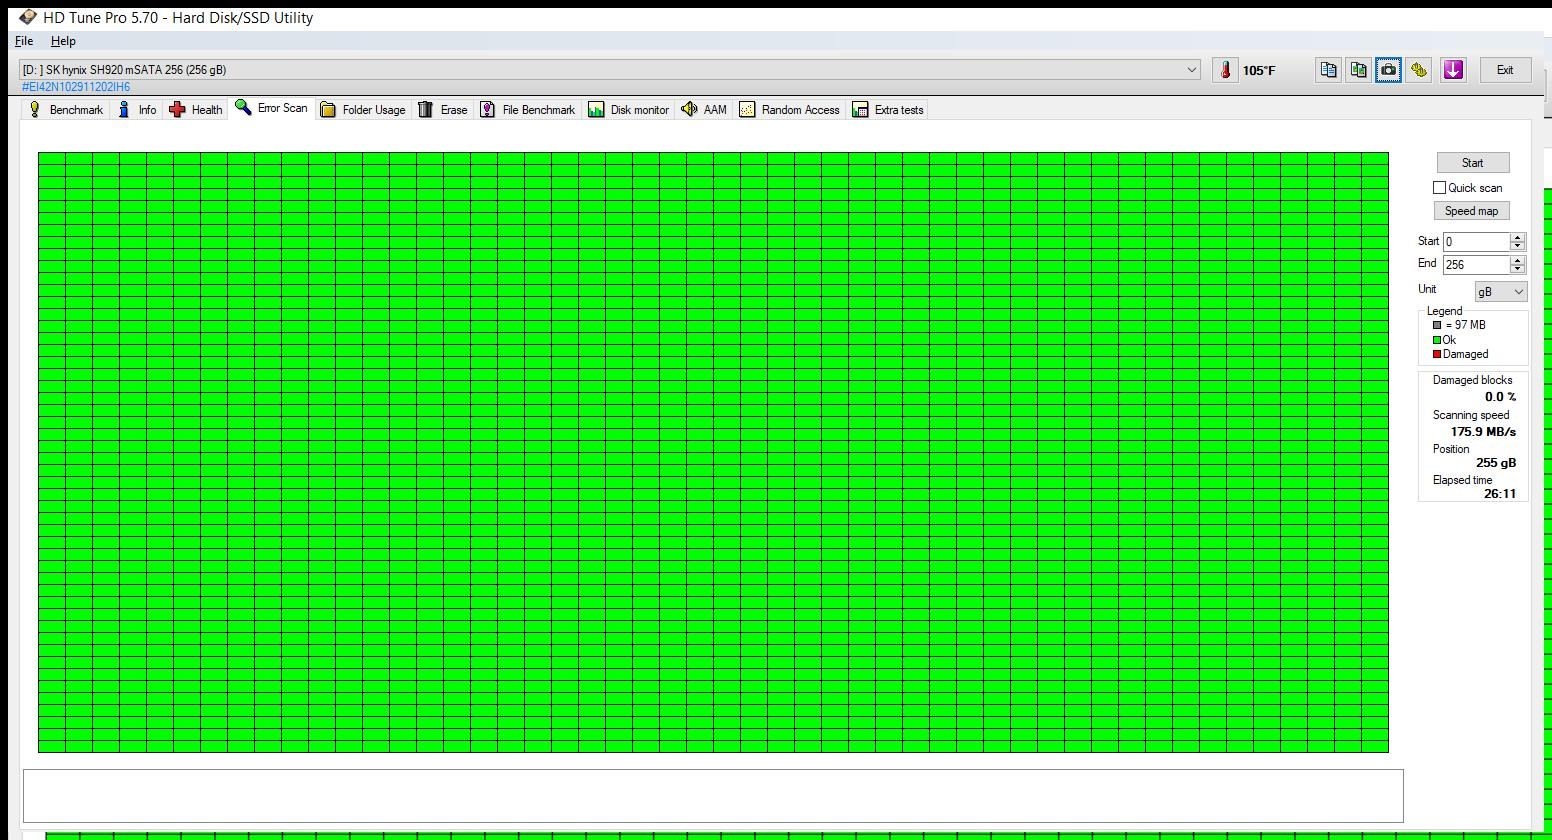Open the Disk monitor tab
The height and width of the screenshot is (840, 1552).
tap(629, 110)
